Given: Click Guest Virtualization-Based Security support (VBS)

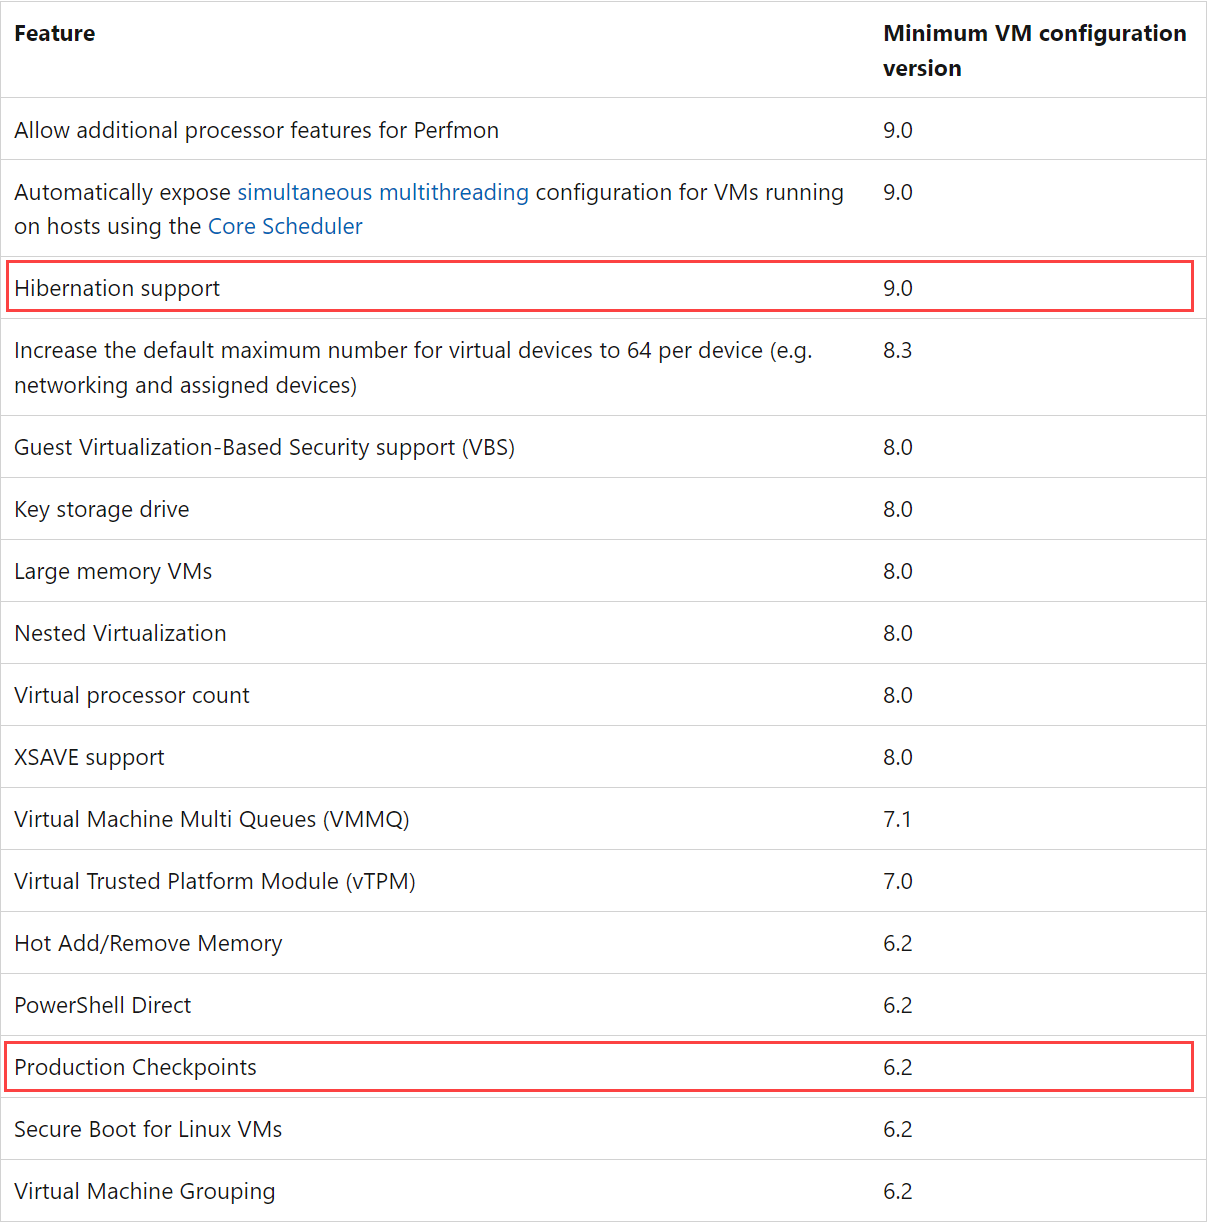Looking at the screenshot, I should (x=265, y=447).
